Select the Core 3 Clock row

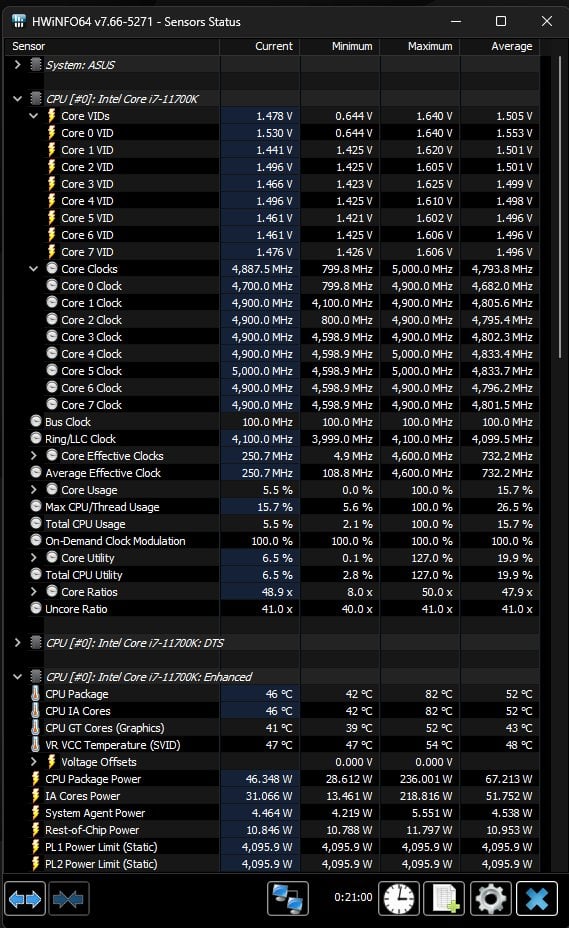tap(272, 337)
